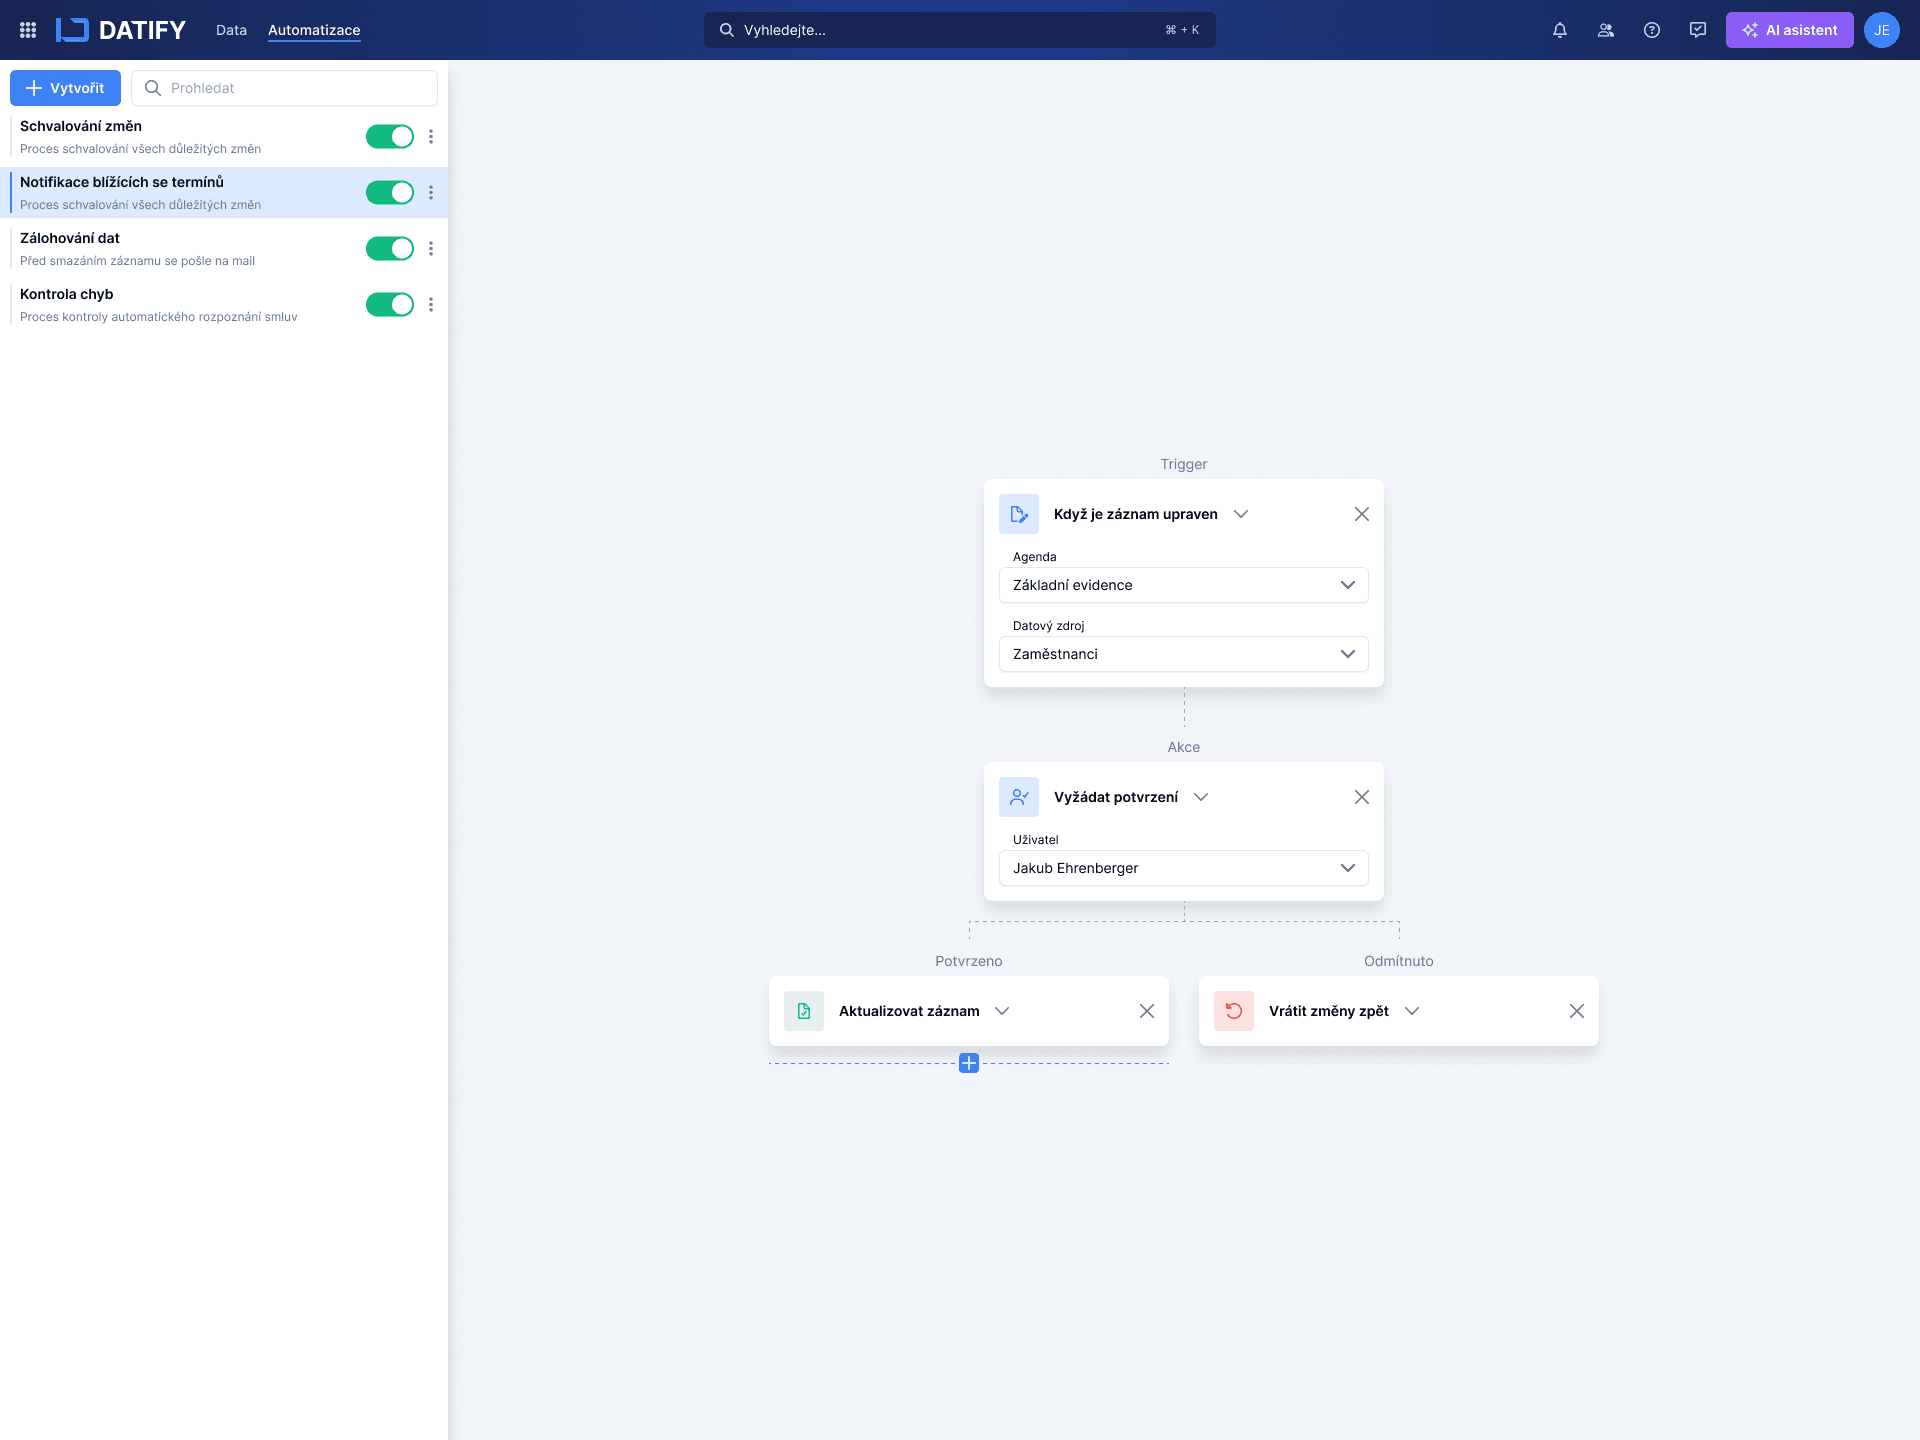This screenshot has width=1920, height=1440.
Task: Open the Datový zdroj Zaměstnanci dropdown
Action: (1183, 654)
